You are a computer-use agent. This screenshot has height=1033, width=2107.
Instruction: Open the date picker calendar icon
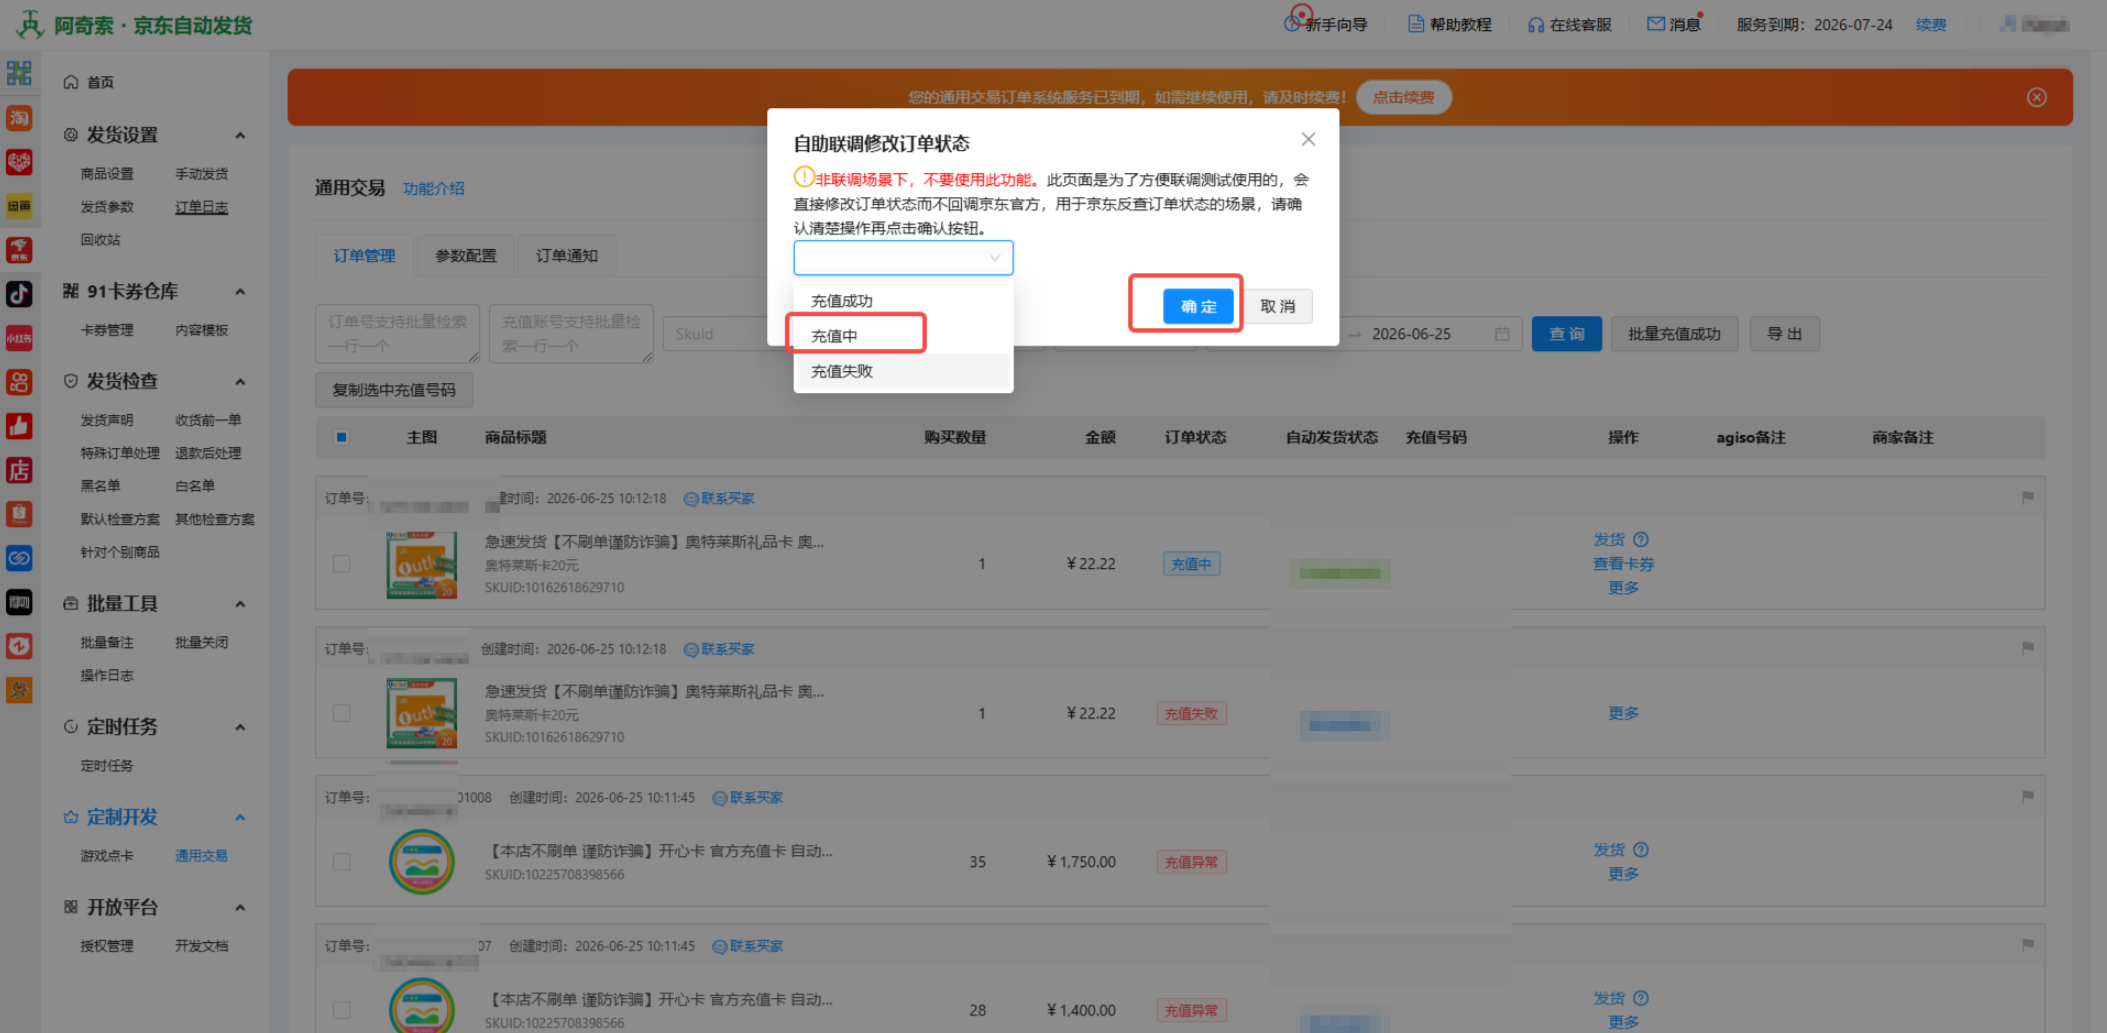point(1501,334)
